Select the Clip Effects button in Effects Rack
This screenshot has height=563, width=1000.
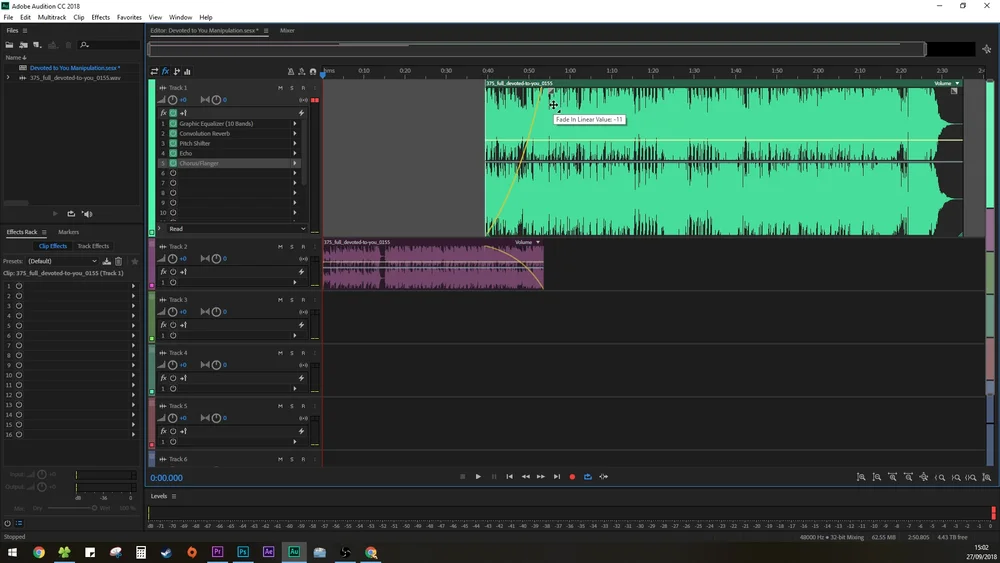click(52, 246)
